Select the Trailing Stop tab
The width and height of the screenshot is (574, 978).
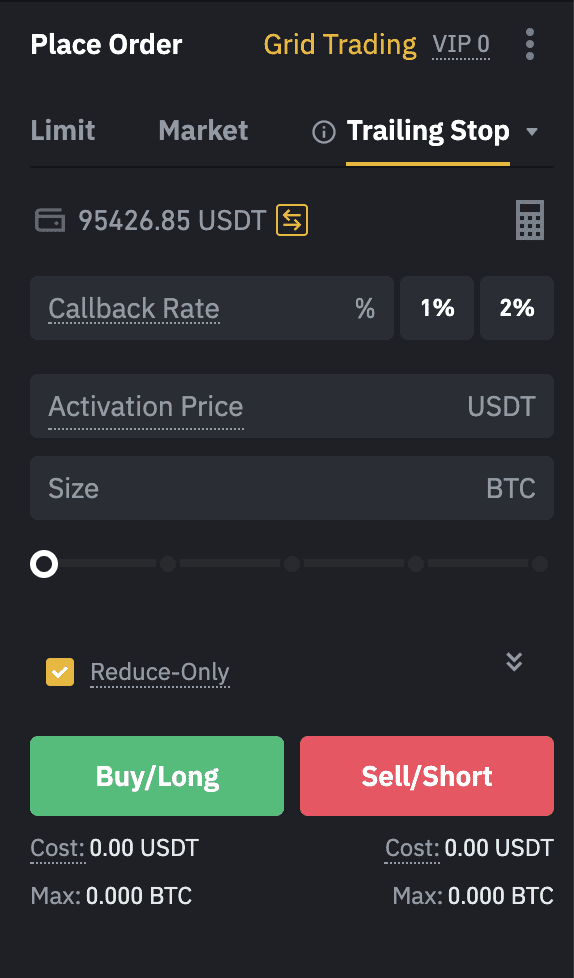click(428, 131)
